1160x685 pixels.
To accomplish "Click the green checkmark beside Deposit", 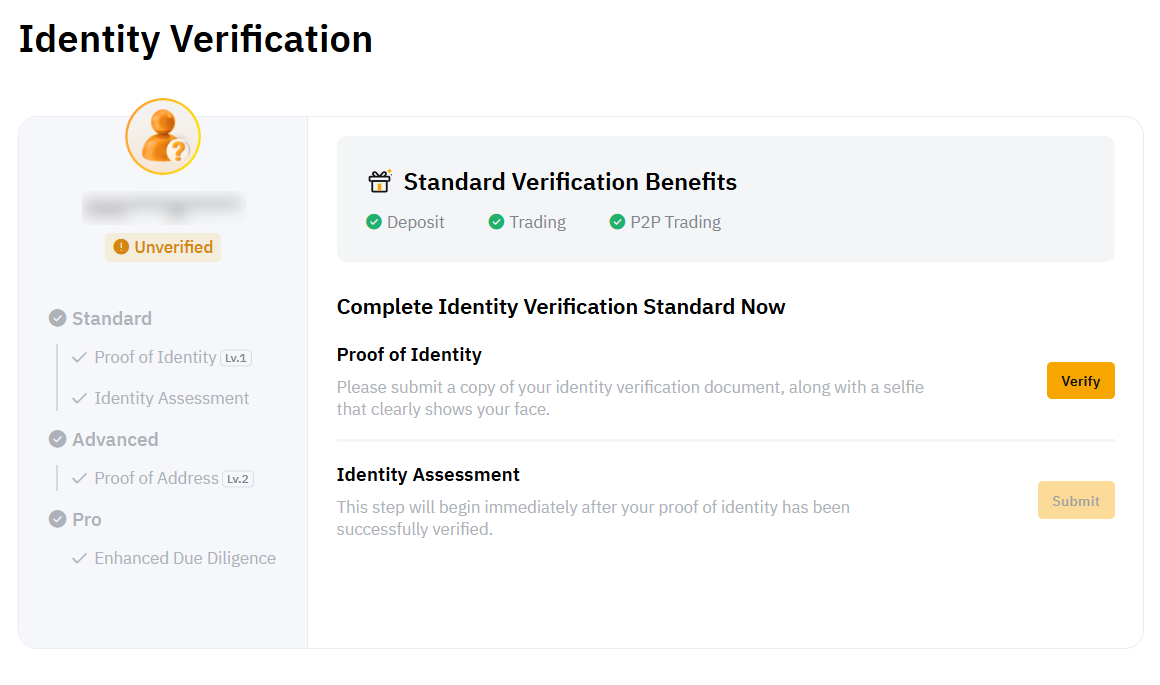I will point(374,222).
